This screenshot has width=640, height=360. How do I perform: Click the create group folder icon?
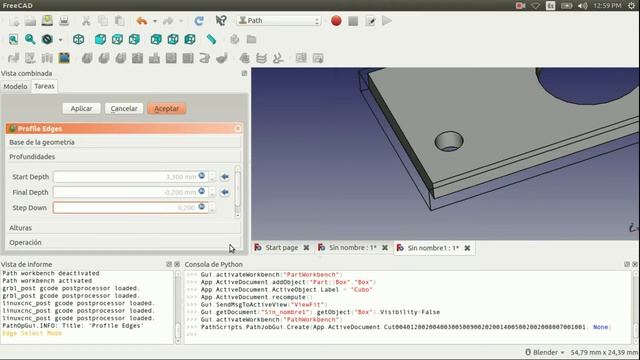pos(251,39)
